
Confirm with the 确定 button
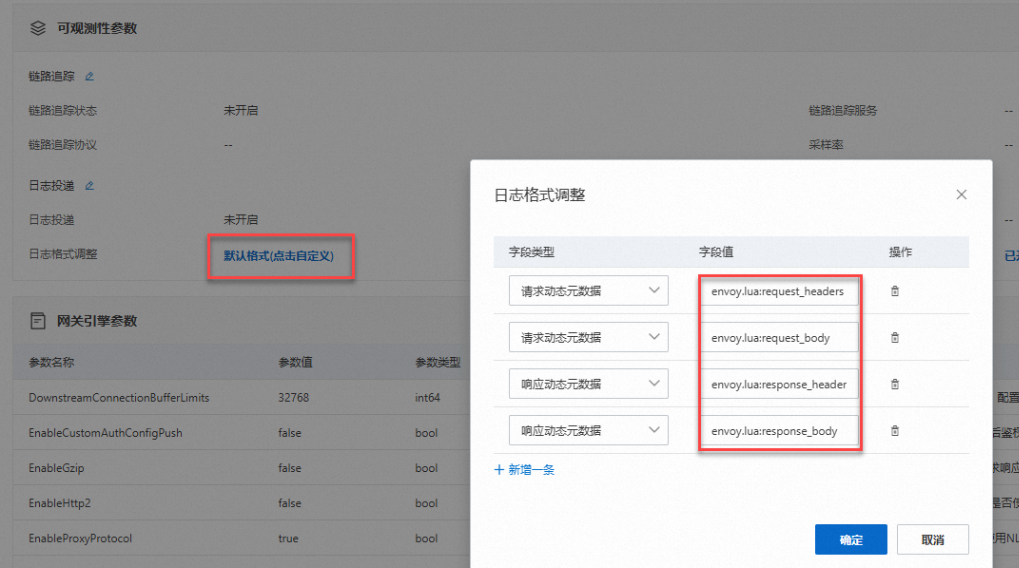851,539
